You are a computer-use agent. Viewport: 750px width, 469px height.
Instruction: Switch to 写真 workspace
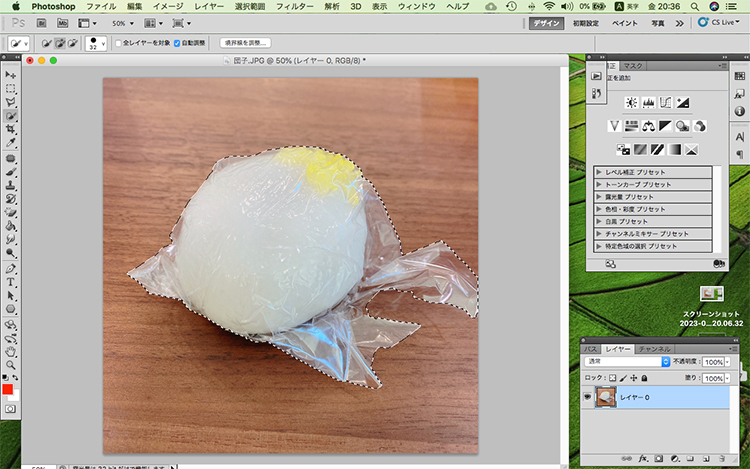[658, 23]
